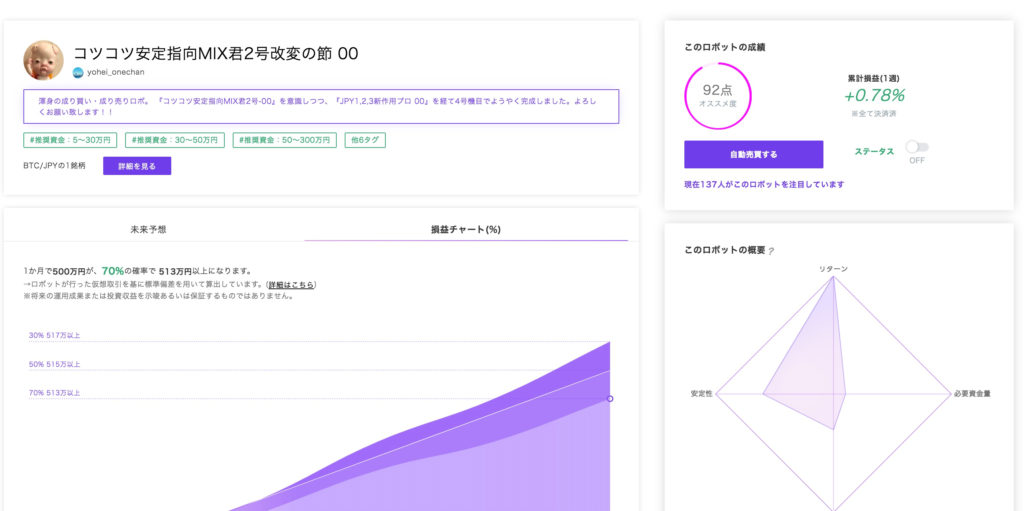
Task: Select the #推奨資金：5〜30万円 tag
Action: pyautogui.click(x=70, y=140)
